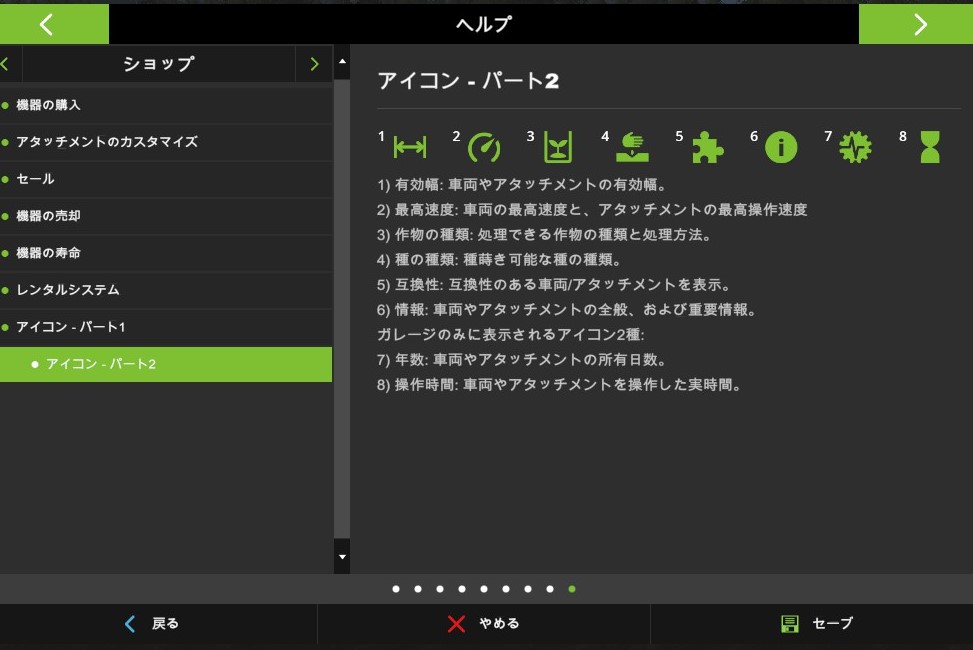Image resolution: width=973 pixels, height=650 pixels.
Task: Click the 最高速度 description line
Action: pos(592,210)
